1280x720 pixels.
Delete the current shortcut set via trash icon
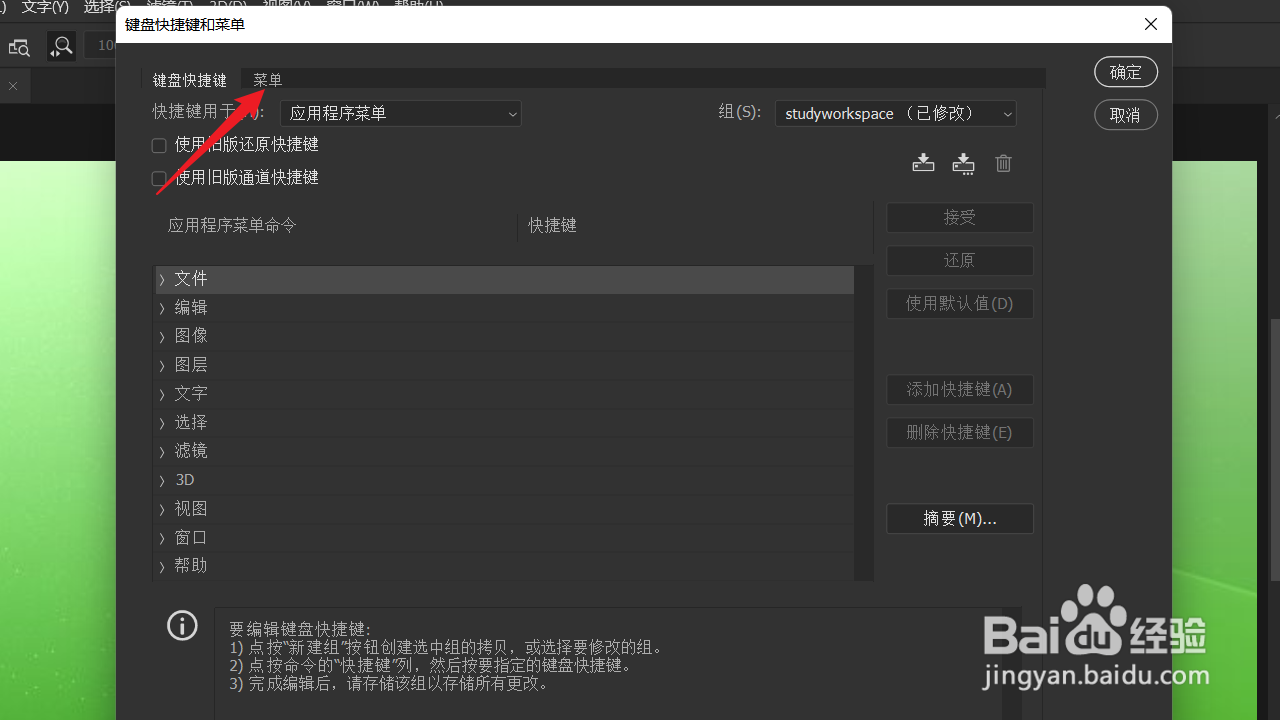[x=1003, y=162]
